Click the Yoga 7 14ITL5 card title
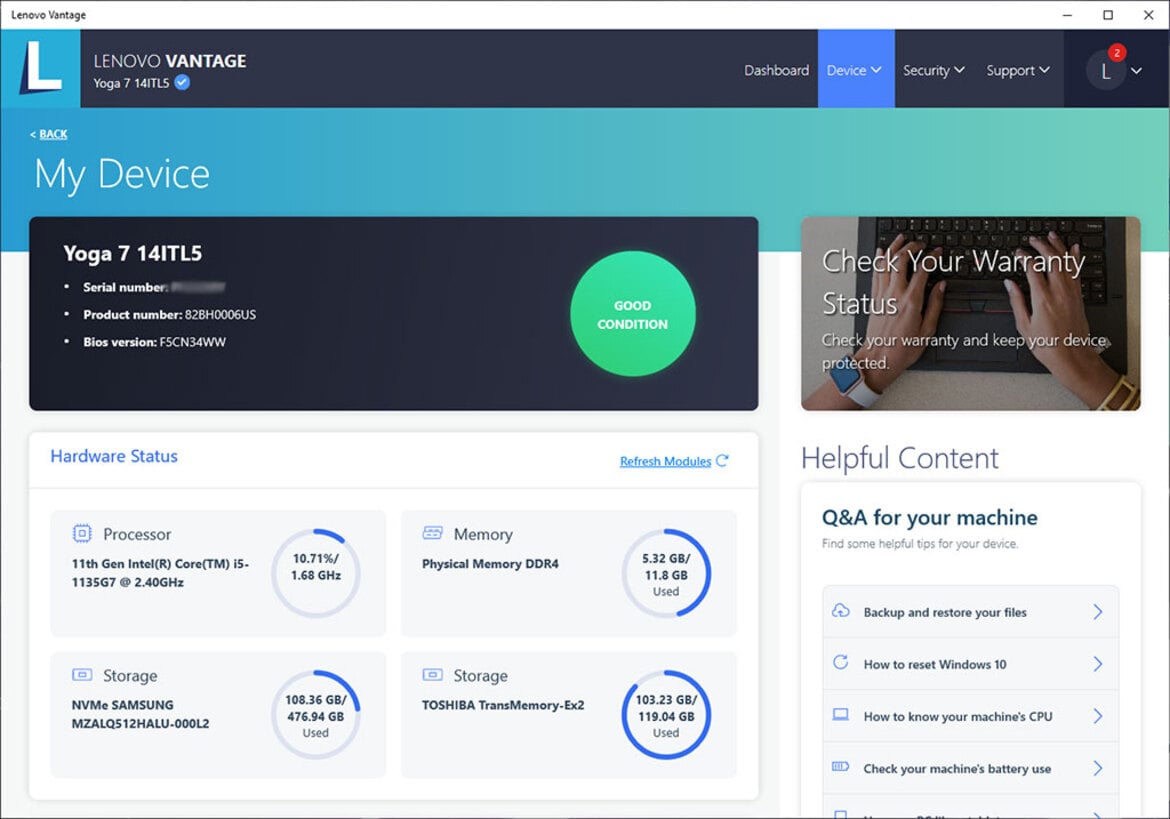 click(133, 254)
